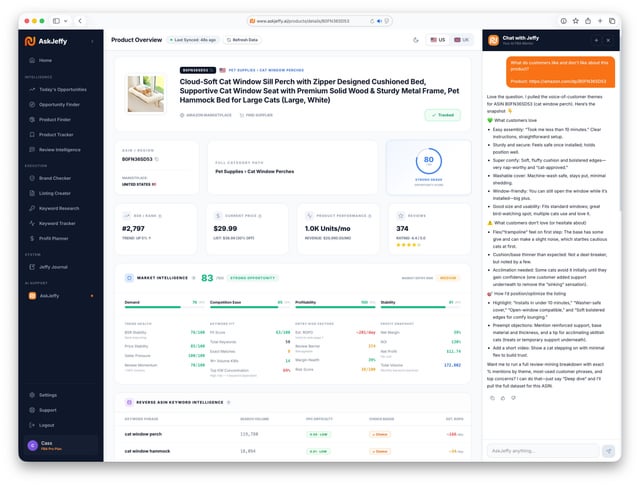This screenshot has height=486, width=640.
Task: Toggle the Tracked button
Action: click(443, 115)
